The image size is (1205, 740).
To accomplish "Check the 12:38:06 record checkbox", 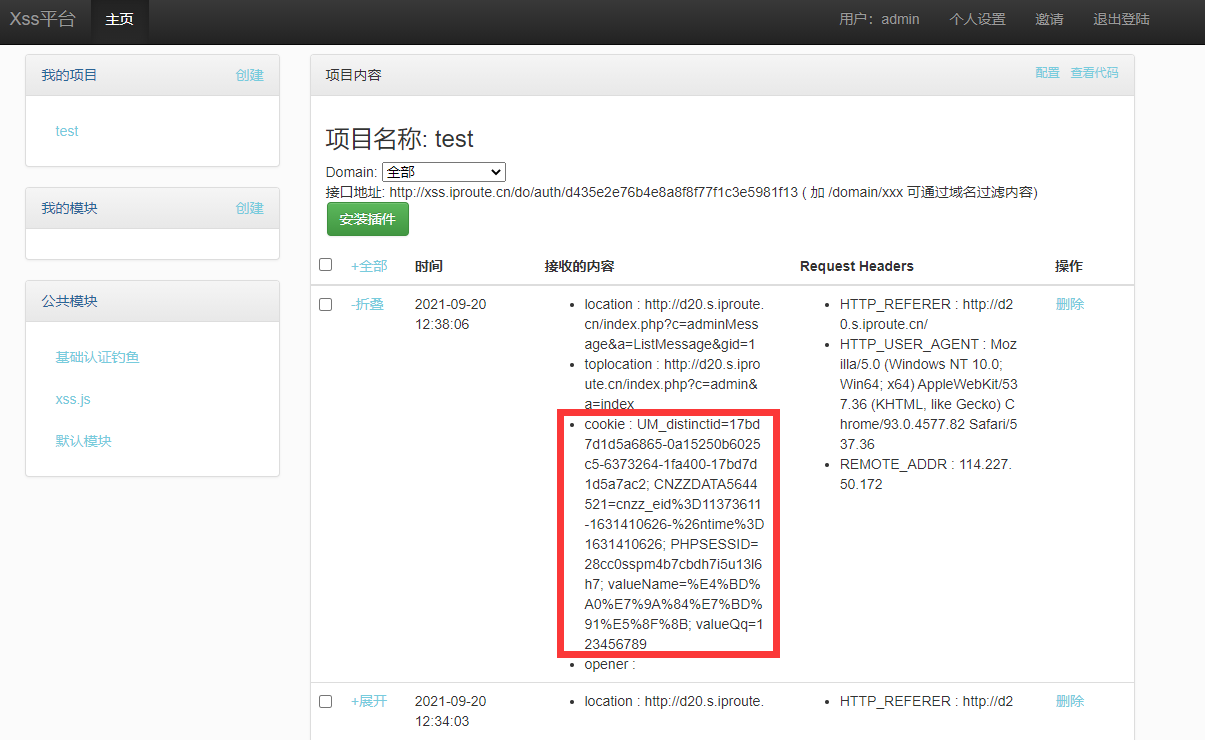I will coord(325,305).
